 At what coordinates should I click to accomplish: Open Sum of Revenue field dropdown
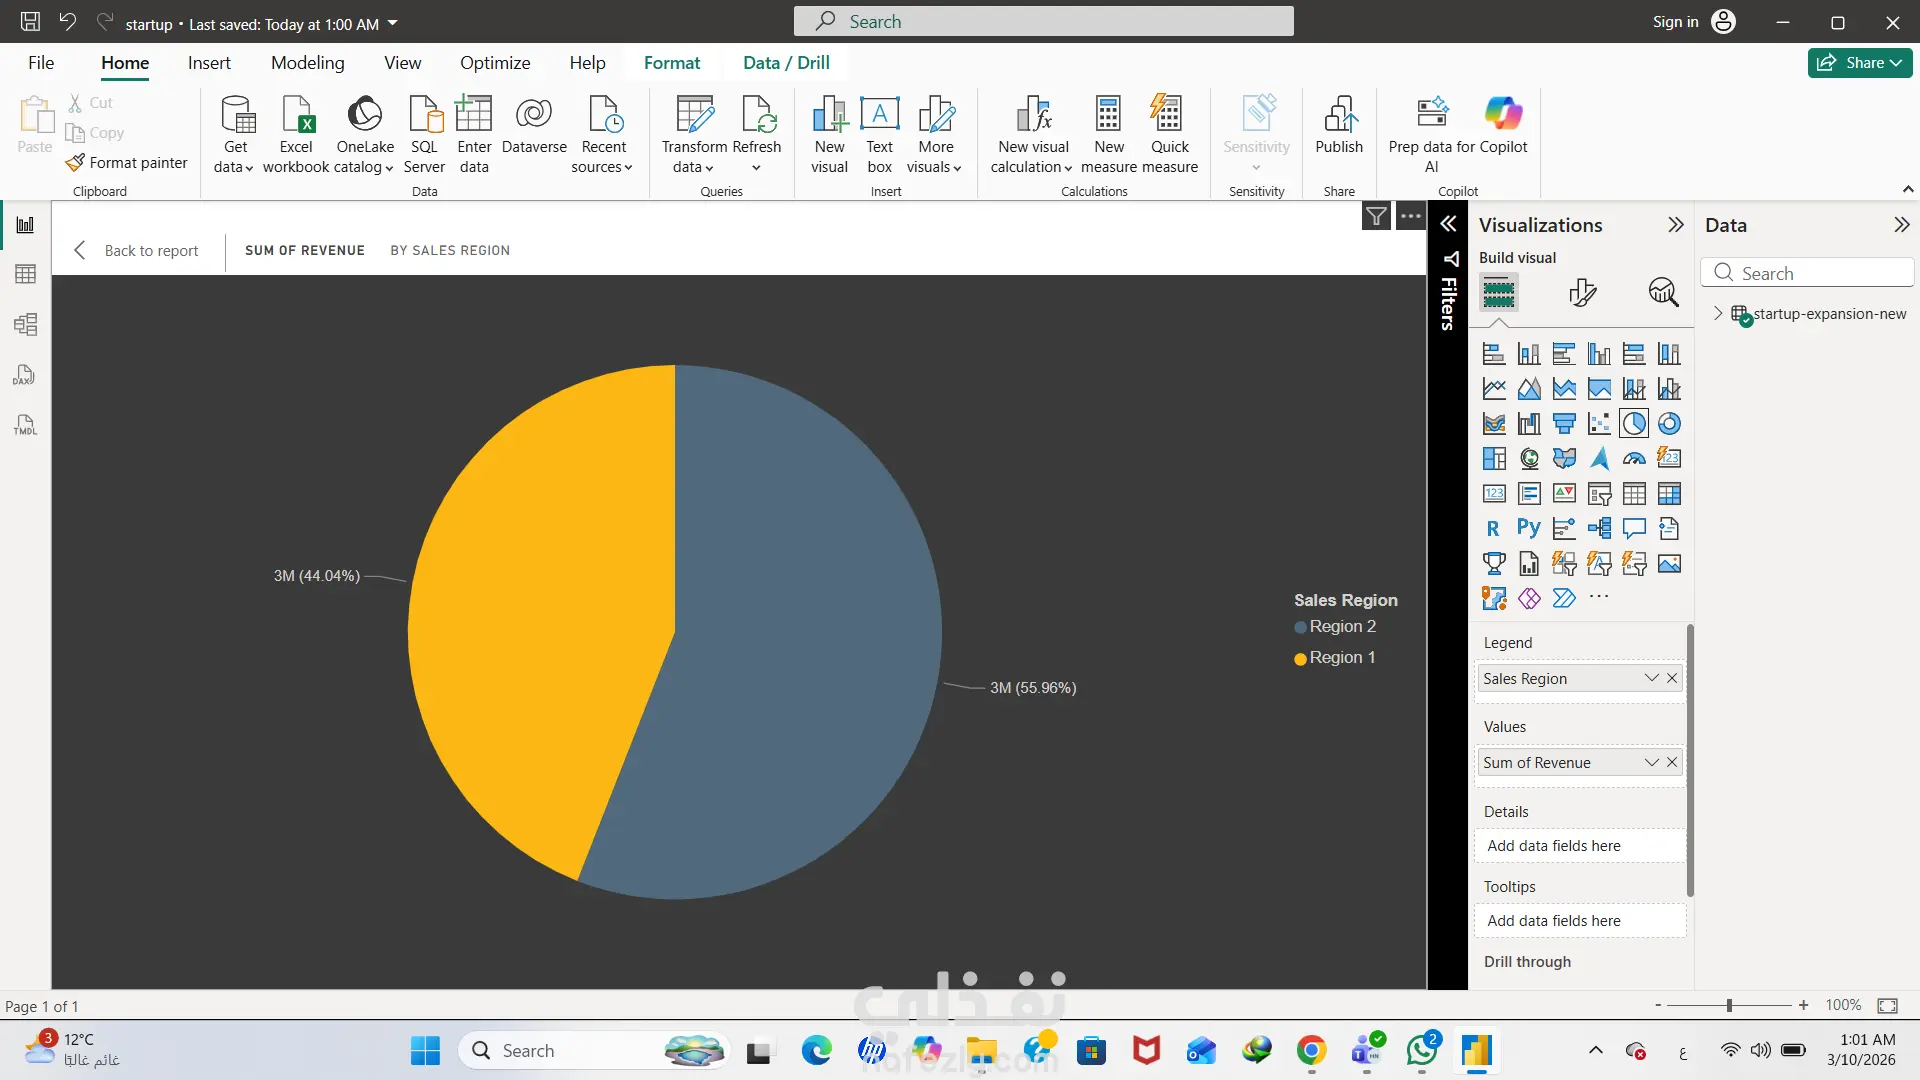(1651, 762)
